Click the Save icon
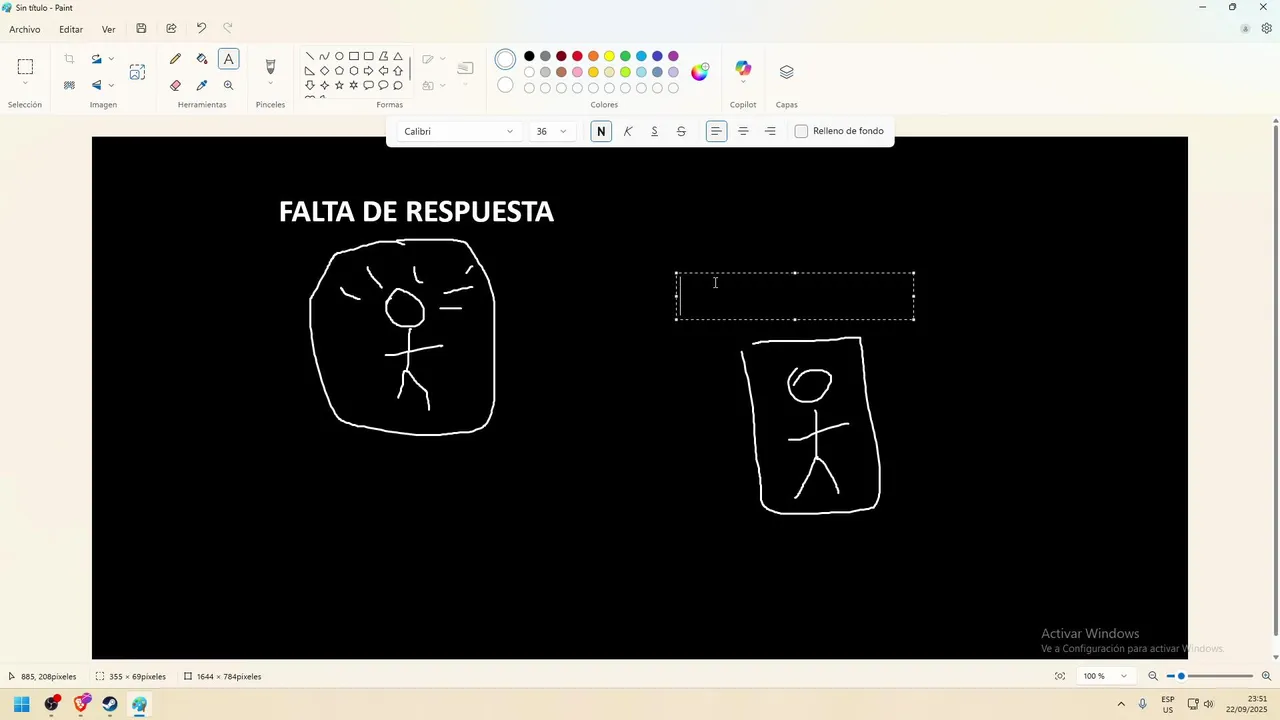 pyautogui.click(x=141, y=29)
